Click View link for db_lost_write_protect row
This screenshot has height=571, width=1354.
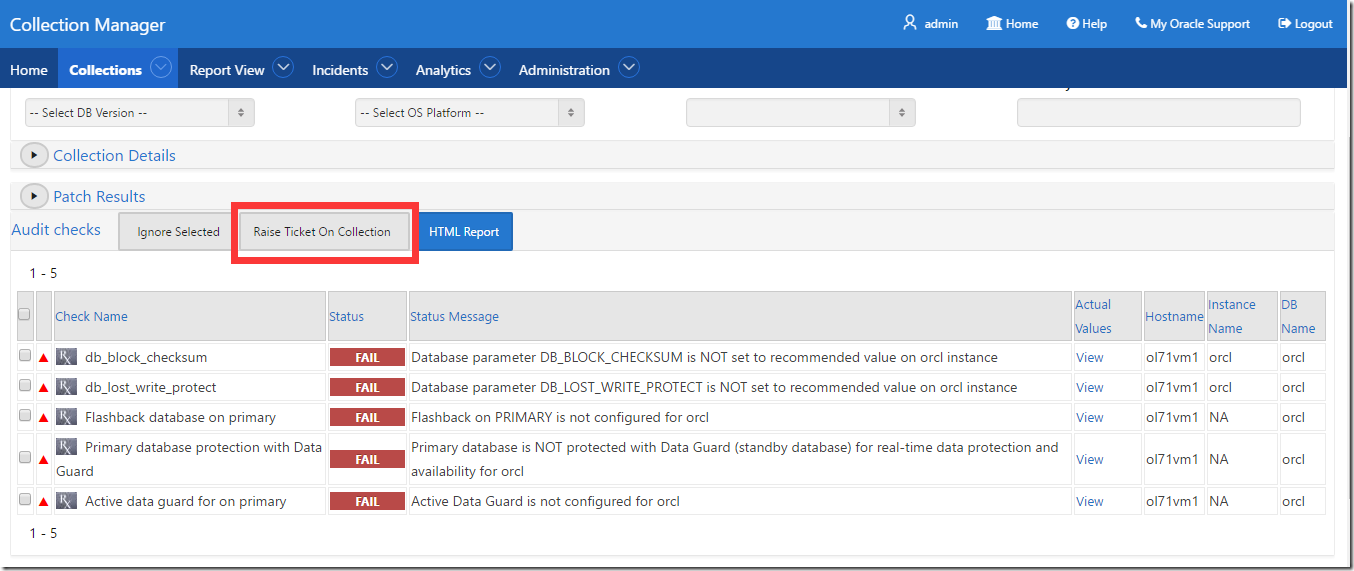click(x=1089, y=388)
